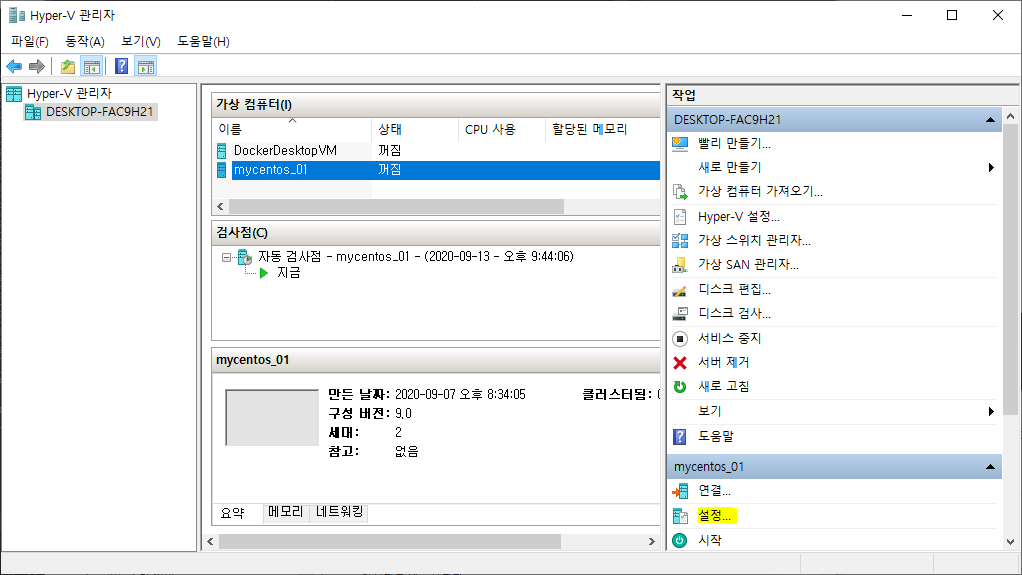The width and height of the screenshot is (1022, 575).
Task: Click the 설정 settings icon for mycentos_01
Action: [x=680, y=516]
